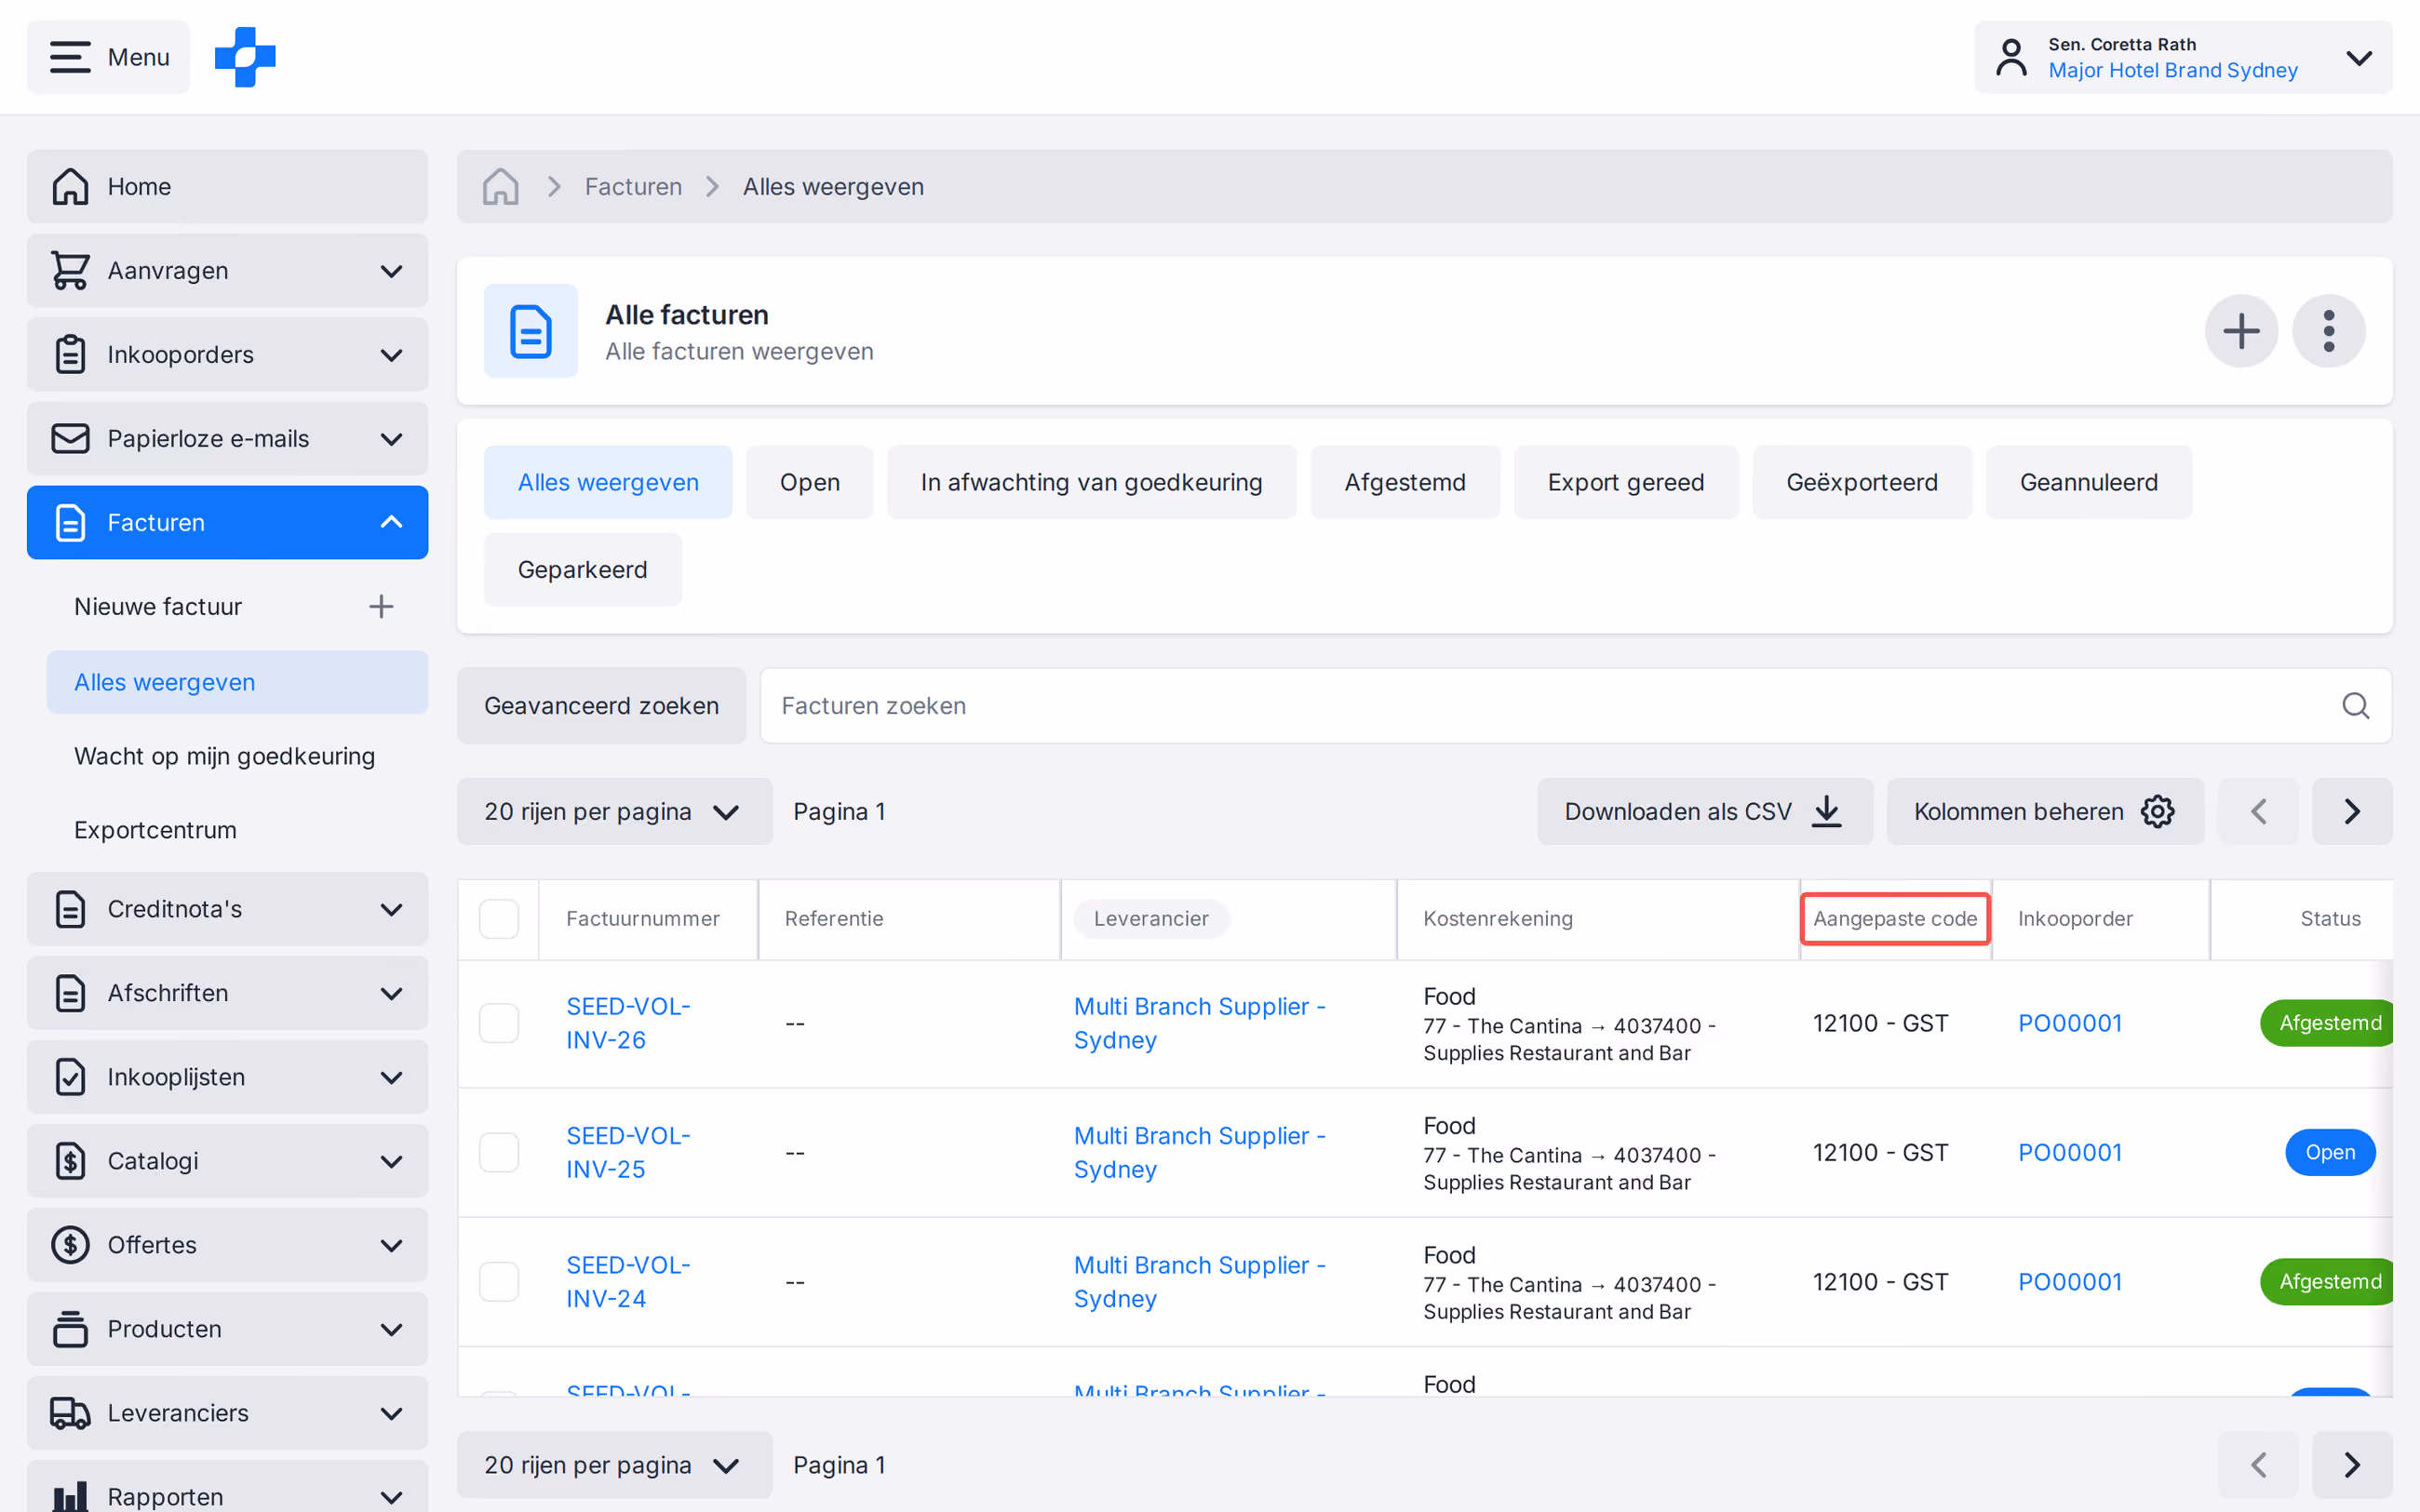Viewport: 2420px width, 1512px height.
Task: Open top 20 rijen per pagina dropdown
Action: 614,811
